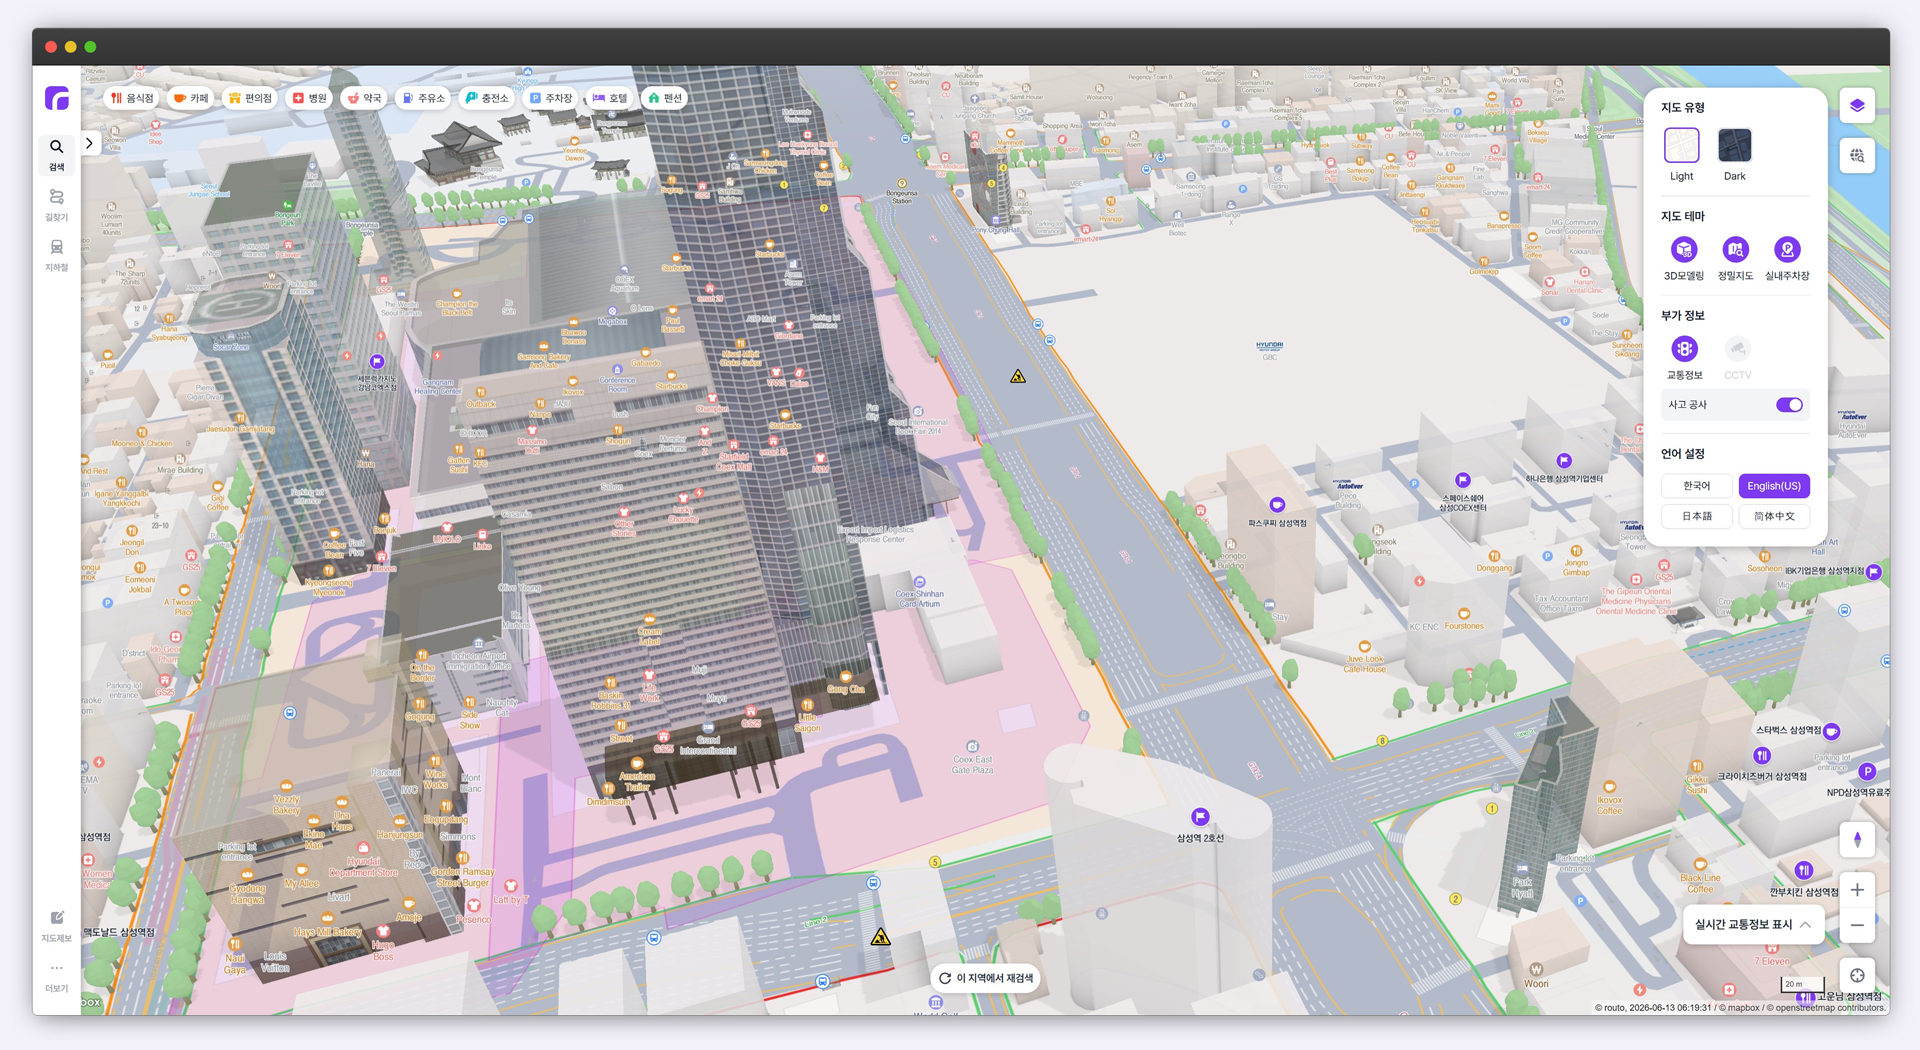Screen dimensions: 1920x1050
Task: Filter map by 카페 cafes
Action: tap(191, 98)
